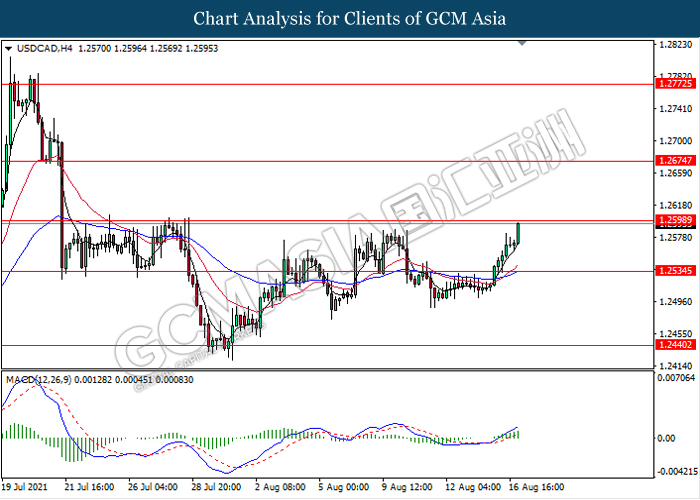
Task: Click the 1.28230 top price scale value
Action: pos(676,45)
